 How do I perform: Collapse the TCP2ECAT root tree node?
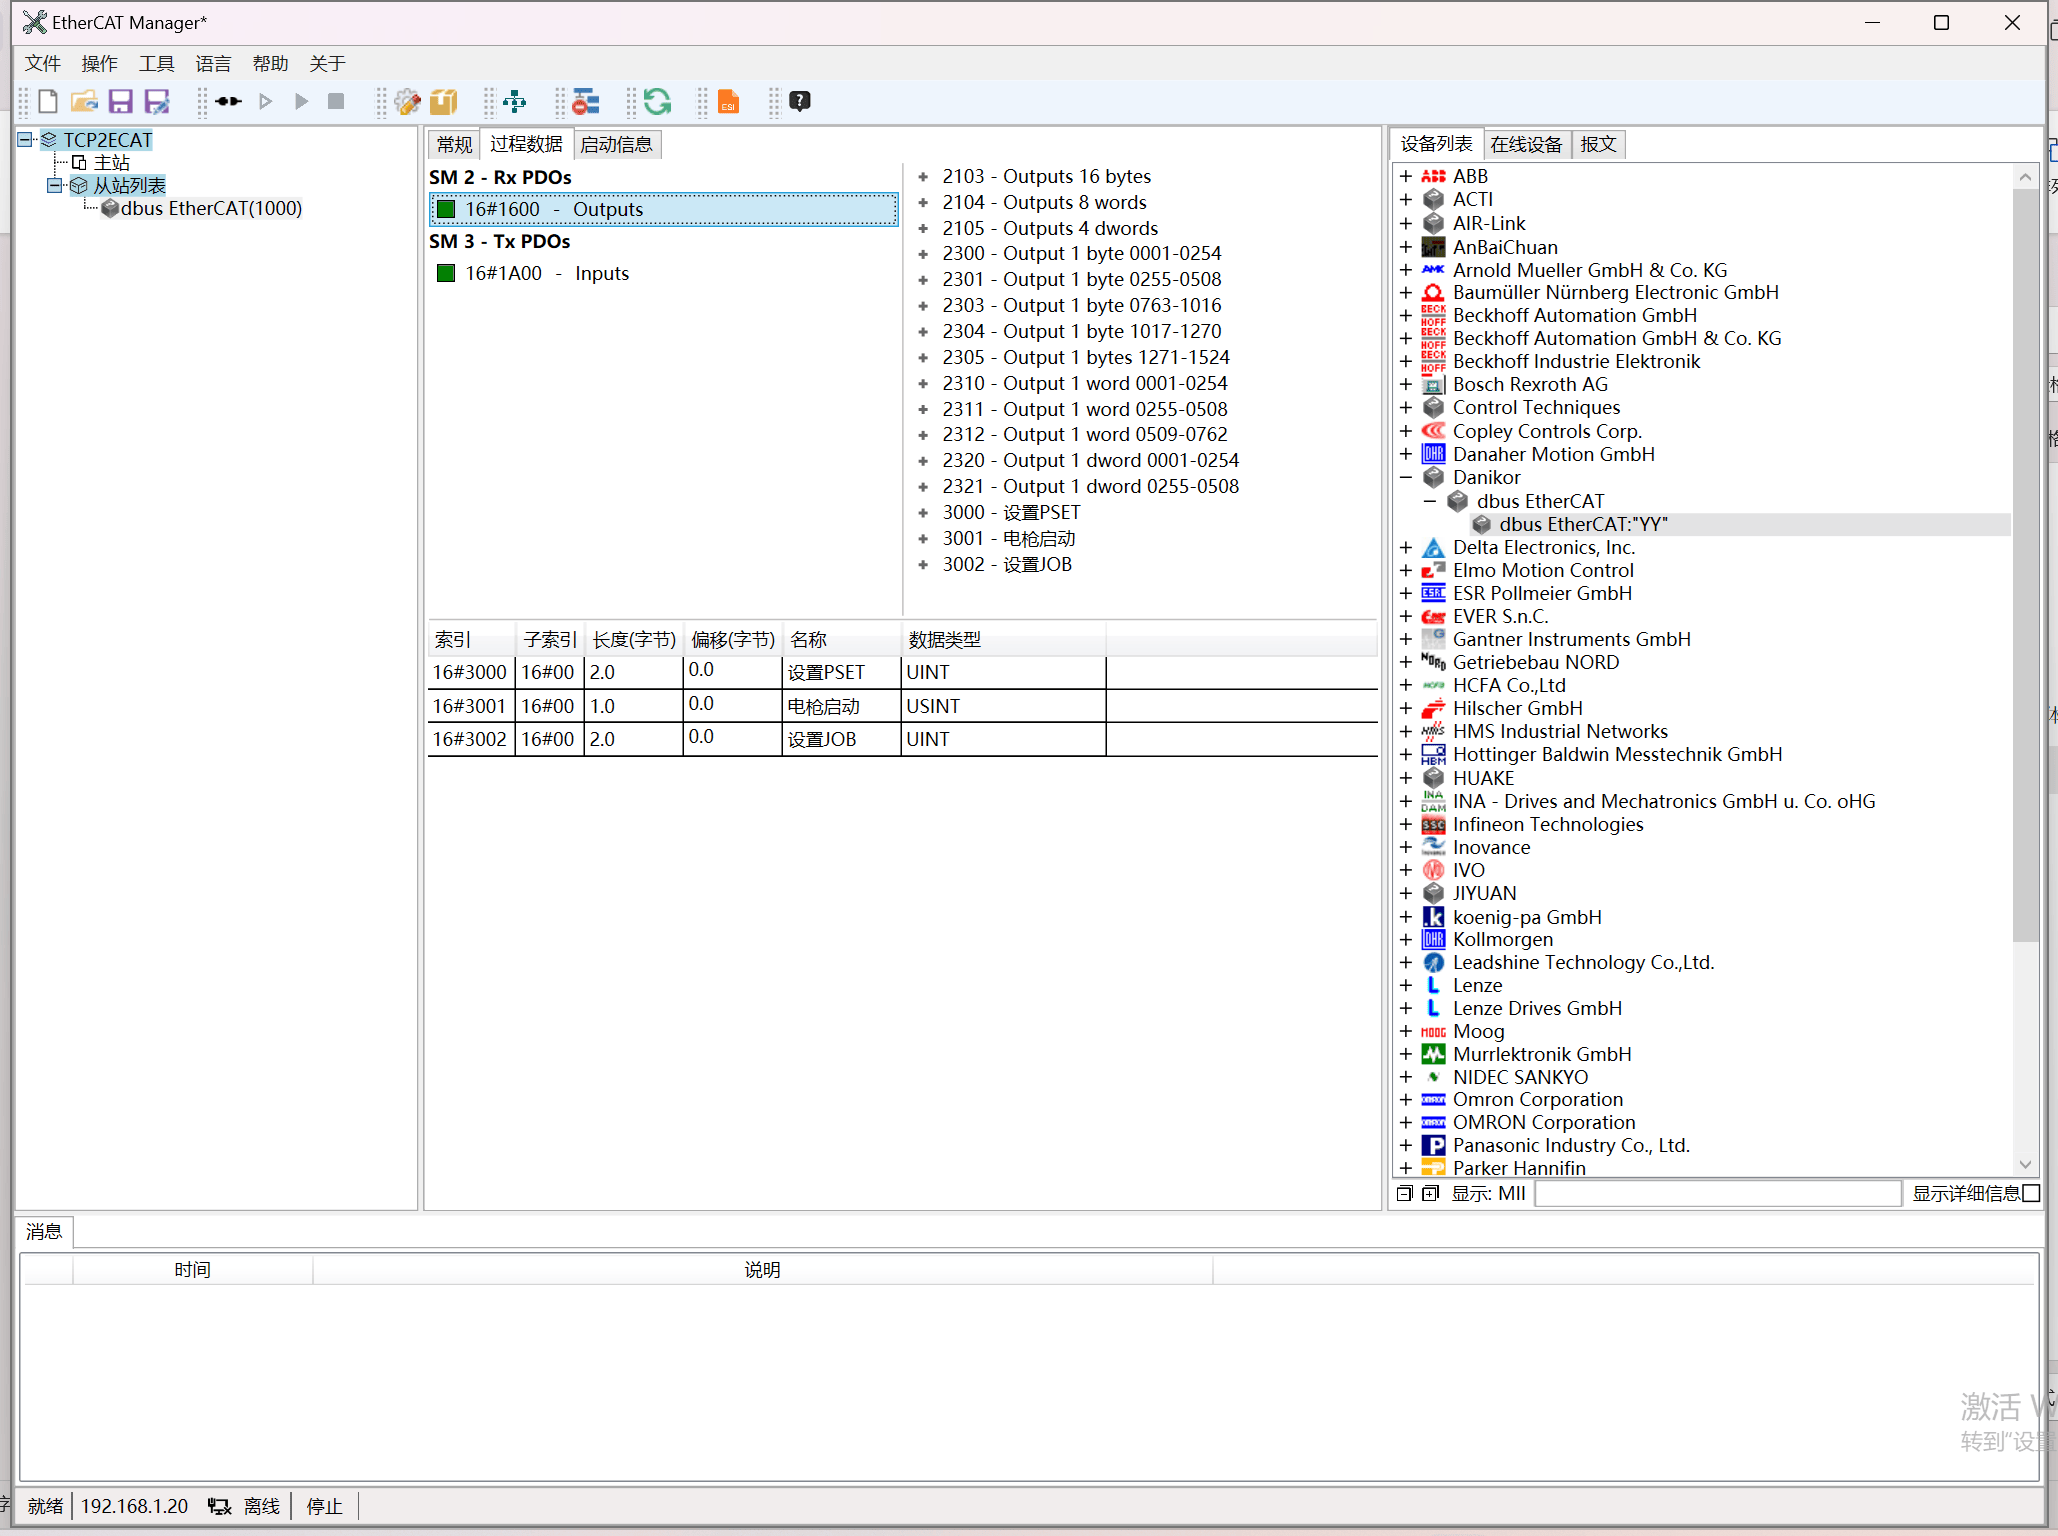point(25,140)
